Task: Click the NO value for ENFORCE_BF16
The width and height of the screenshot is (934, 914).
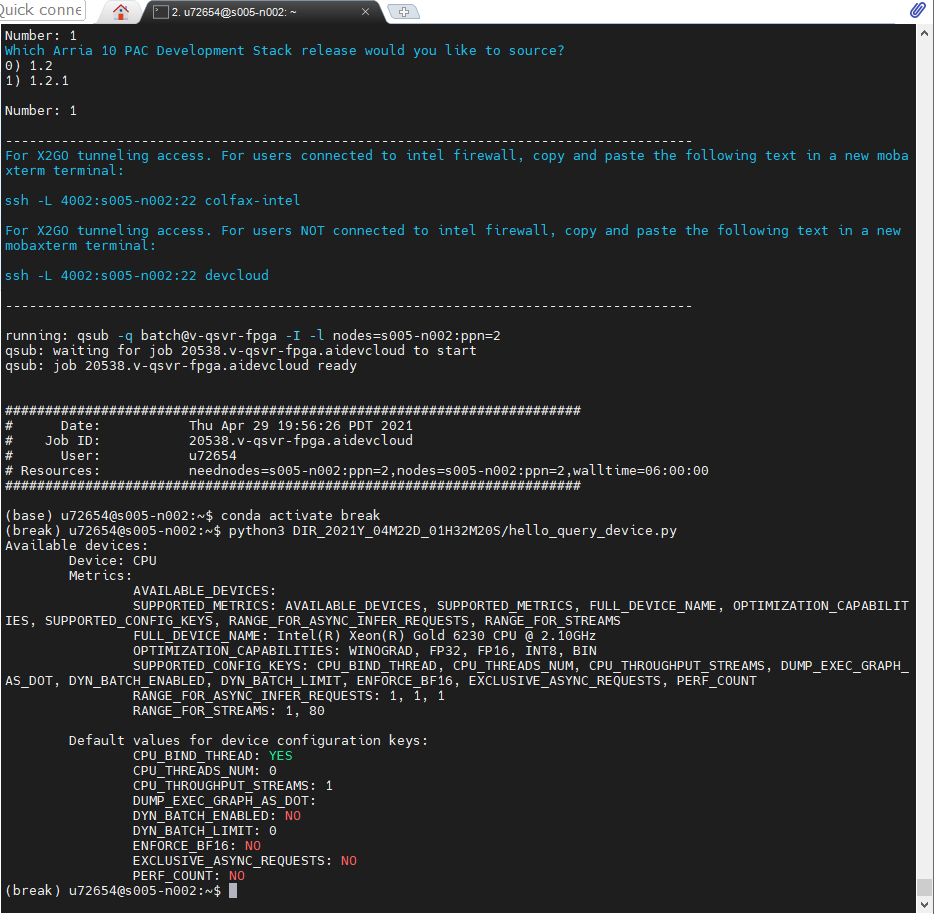Action: pos(253,846)
